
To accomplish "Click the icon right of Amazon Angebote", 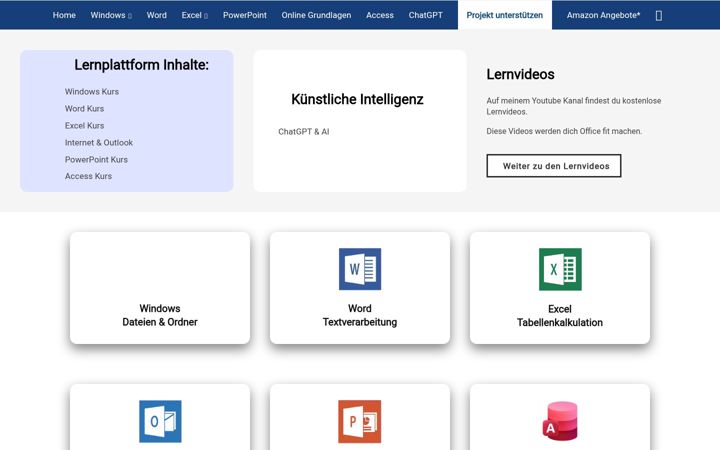I will coord(658,16).
